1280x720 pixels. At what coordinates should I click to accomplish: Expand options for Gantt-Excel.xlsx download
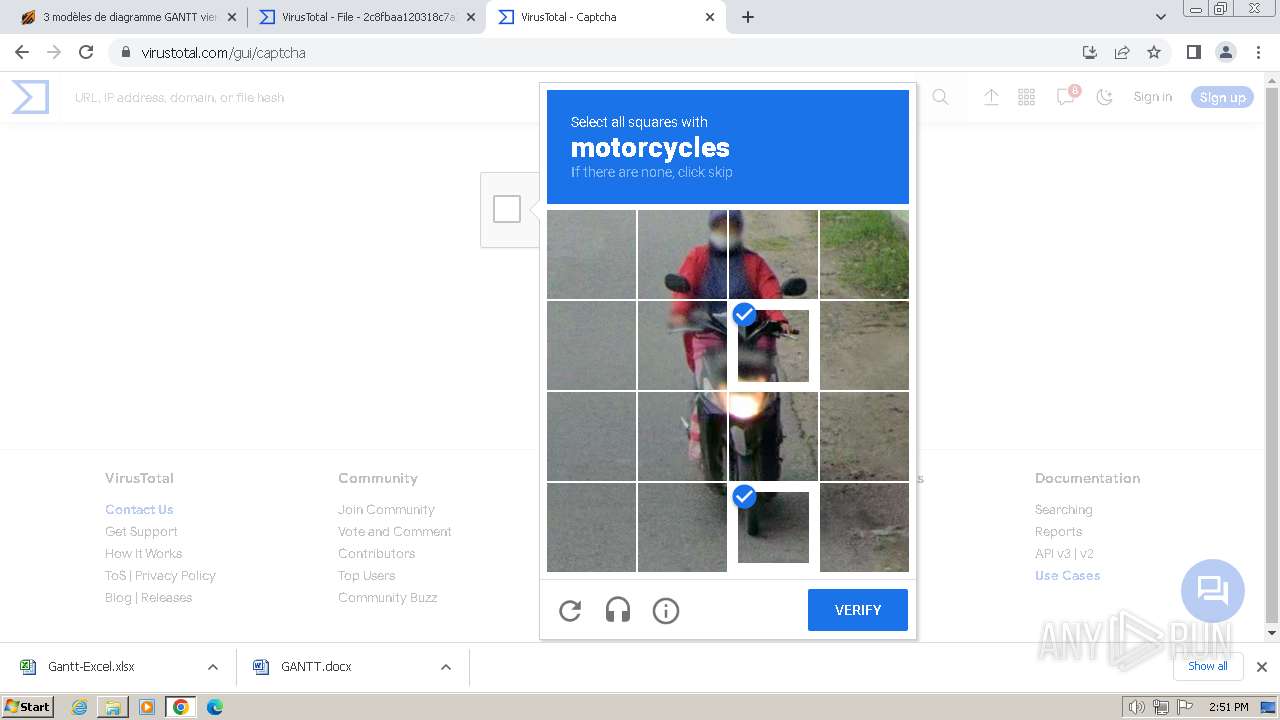(x=212, y=667)
